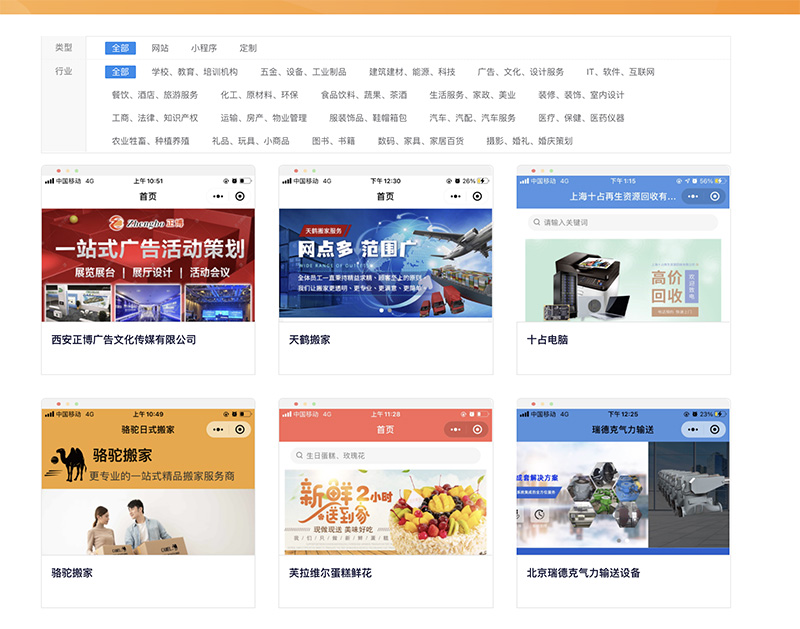The width and height of the screenshot is (800, 629).
Task: Click the 汽车、汽配、汽车服务 filter
Action: pyautogui.click(x=472, y=118)
